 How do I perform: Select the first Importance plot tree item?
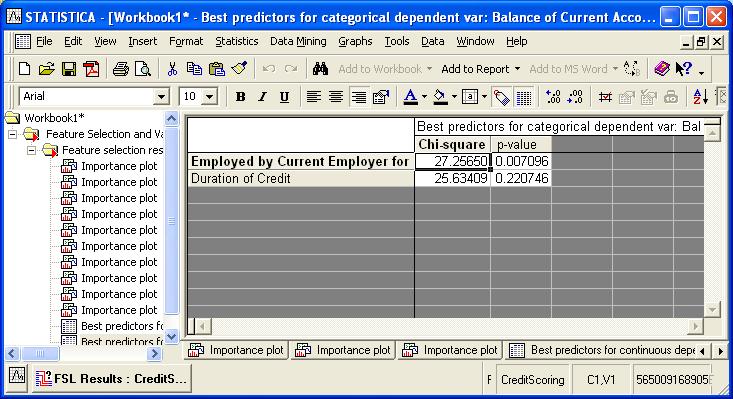click(119, 166)
